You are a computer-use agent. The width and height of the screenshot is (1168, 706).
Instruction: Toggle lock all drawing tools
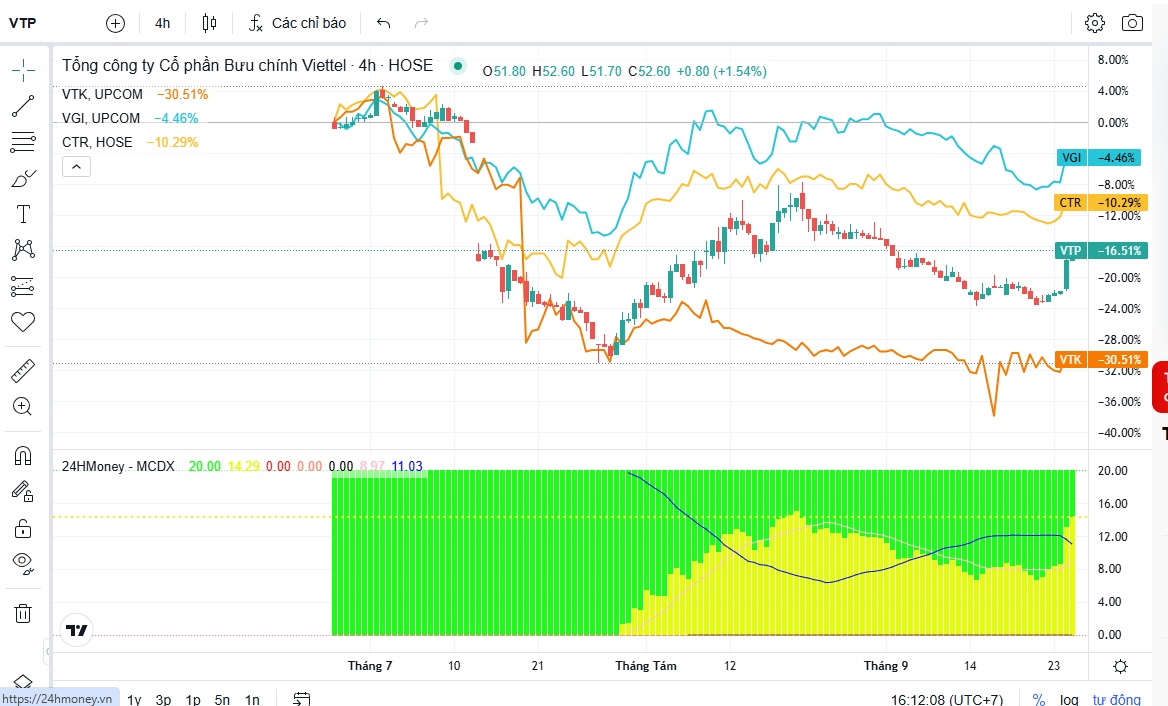tap(23, 528)
